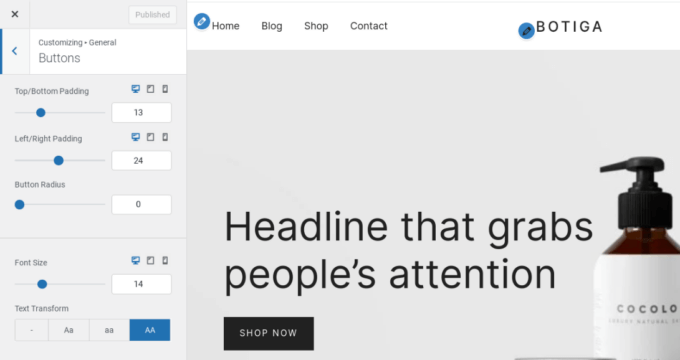Select tablet device icon for Top/Bottom Padding

pyautogui.click(x=150, y=89)
